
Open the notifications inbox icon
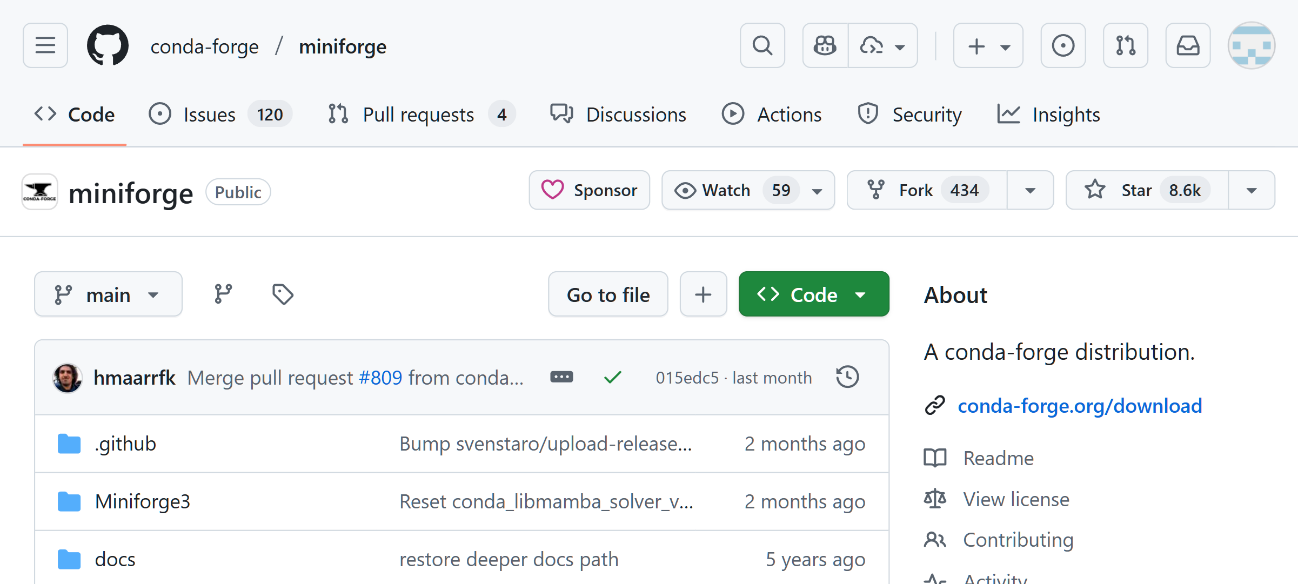(1188, 46)
